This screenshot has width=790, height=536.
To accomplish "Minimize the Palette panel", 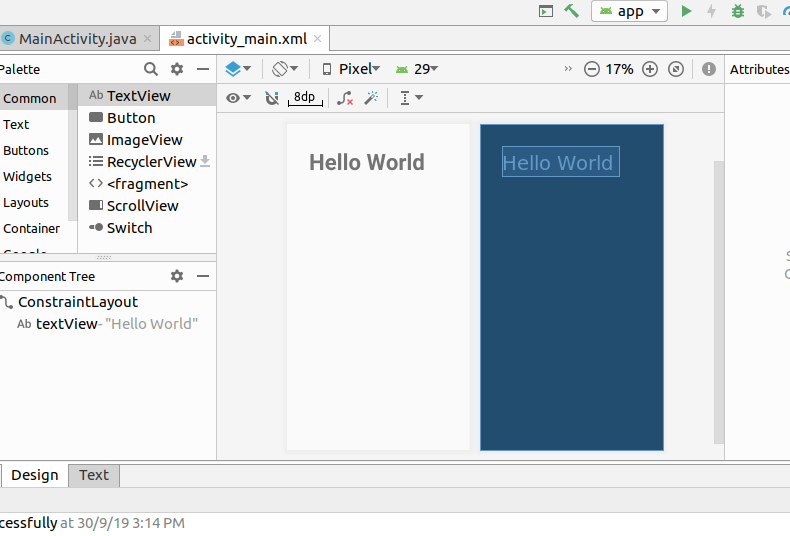I will 203,69.
